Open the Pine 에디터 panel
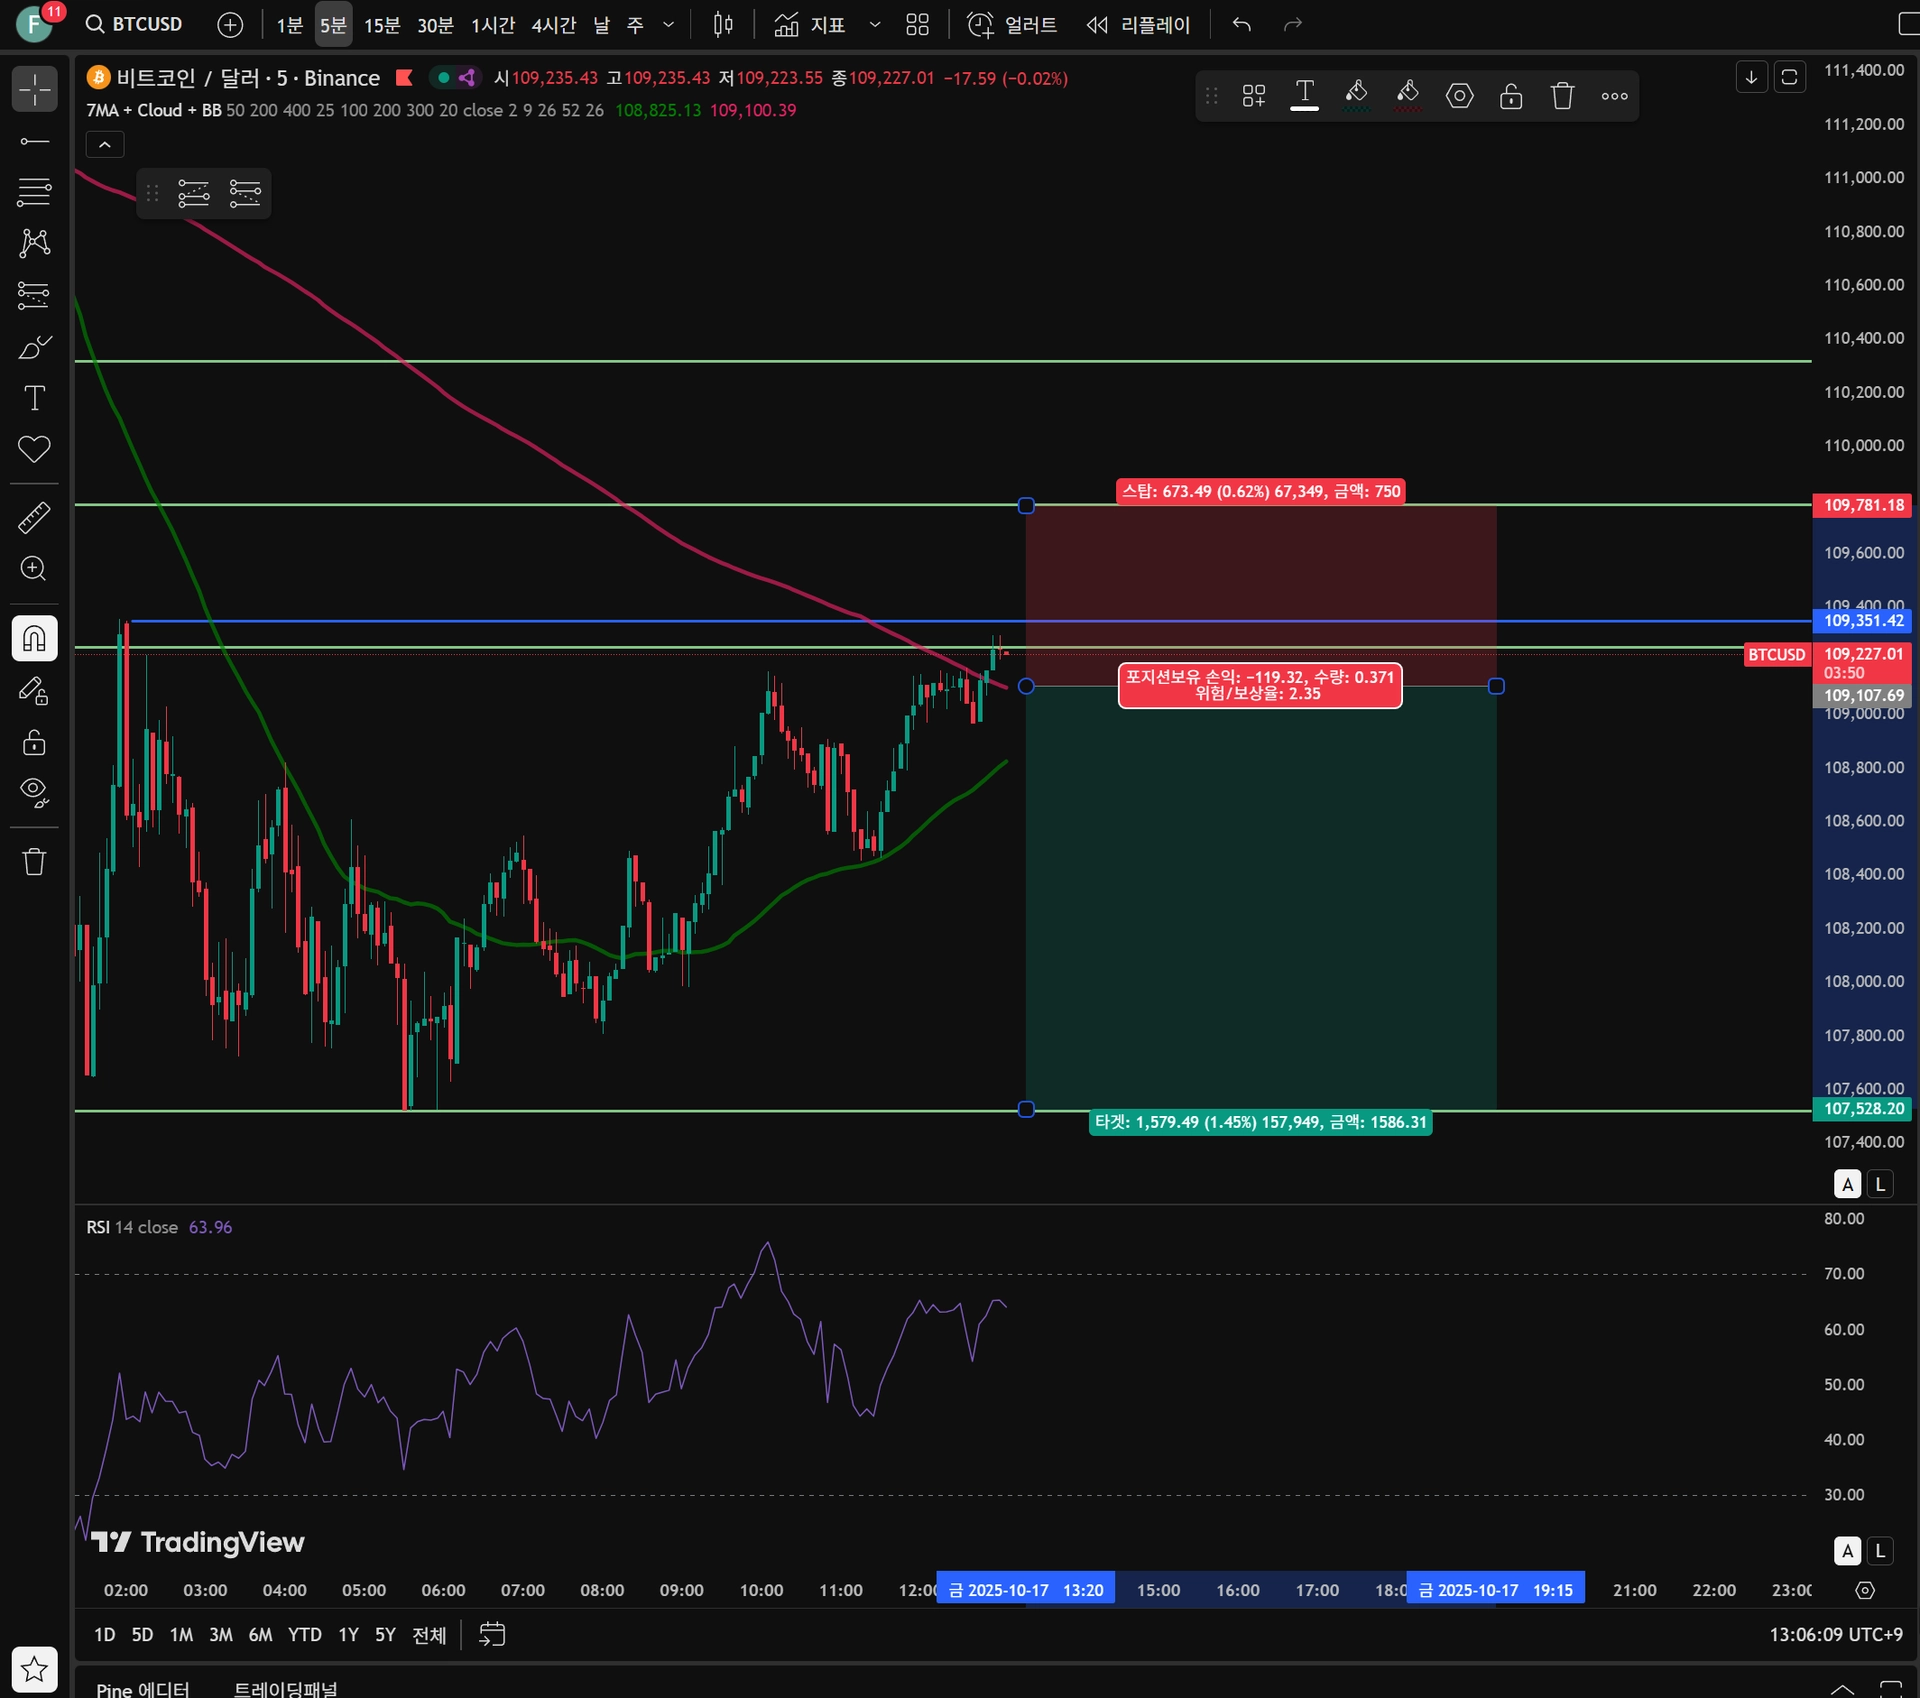The height and width of the screenshot is (1698, 1920). (x=142, y=1688)
